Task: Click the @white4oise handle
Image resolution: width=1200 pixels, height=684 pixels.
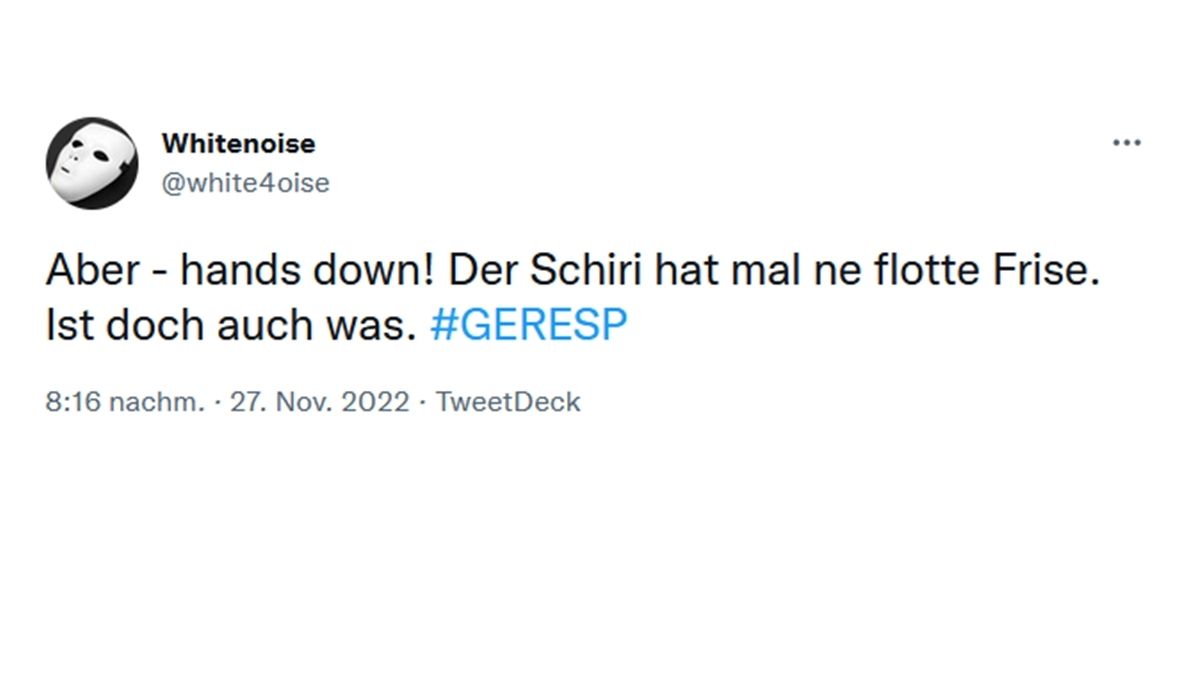Action: point(246,182)
